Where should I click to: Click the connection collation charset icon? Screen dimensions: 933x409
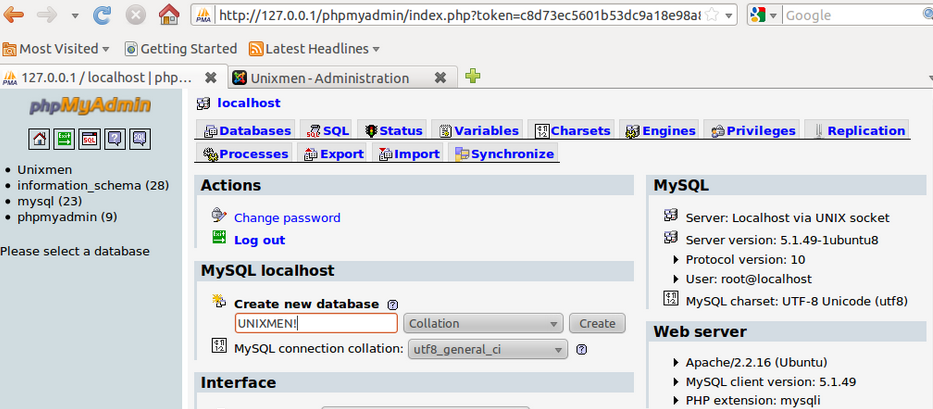click(x=218, y=345)
